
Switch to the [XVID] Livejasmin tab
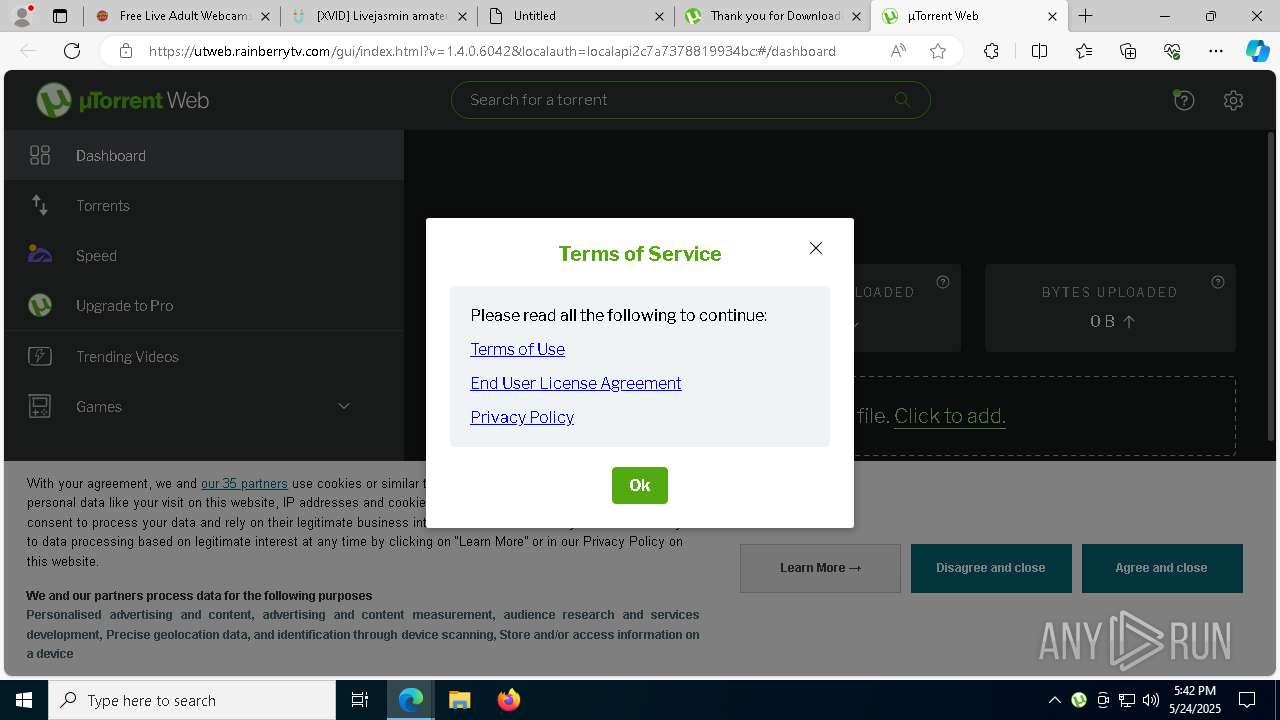pyautogui.click(x=380, y=16)
